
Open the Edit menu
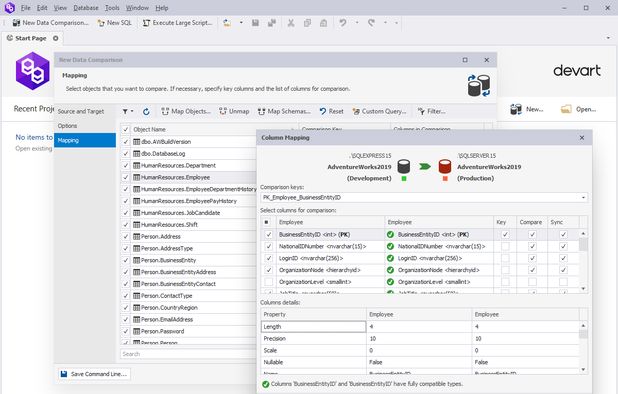tap(42, 8)
